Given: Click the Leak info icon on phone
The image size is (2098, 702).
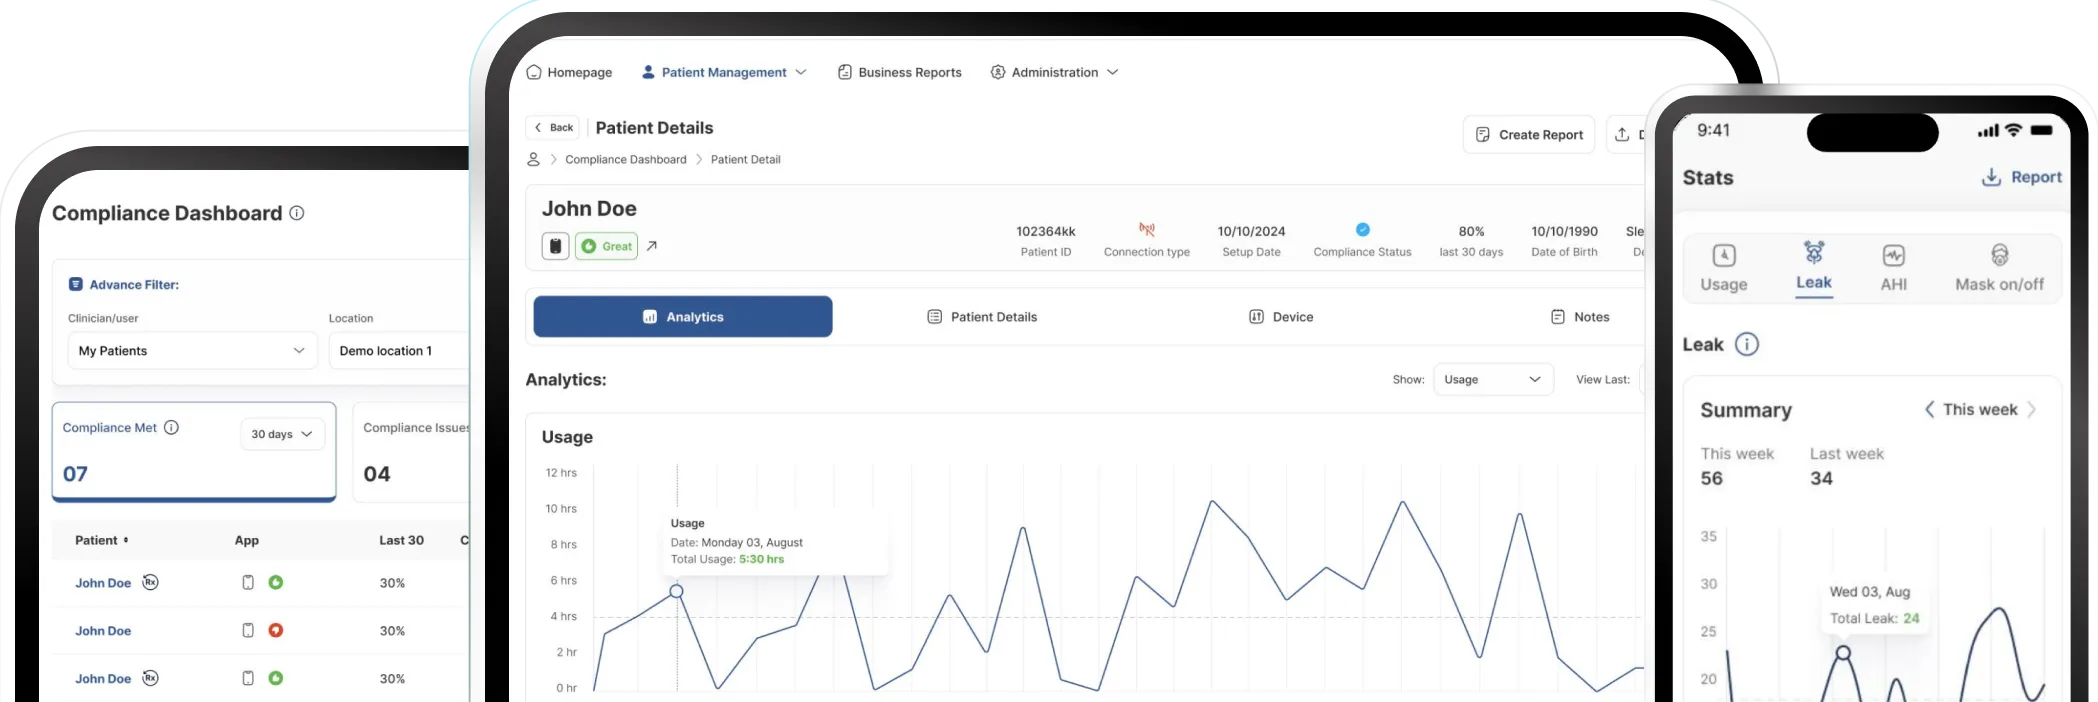Looking at the screenshot, I should 1746,344.
